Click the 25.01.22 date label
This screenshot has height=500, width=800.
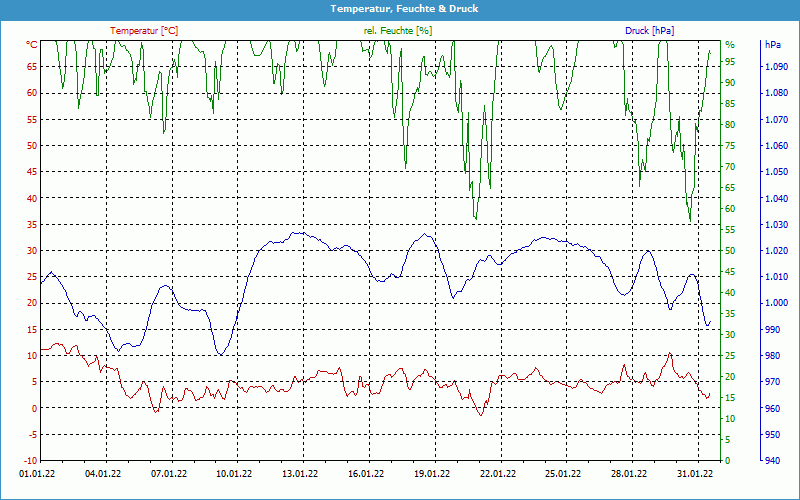(x=563, y=475)
